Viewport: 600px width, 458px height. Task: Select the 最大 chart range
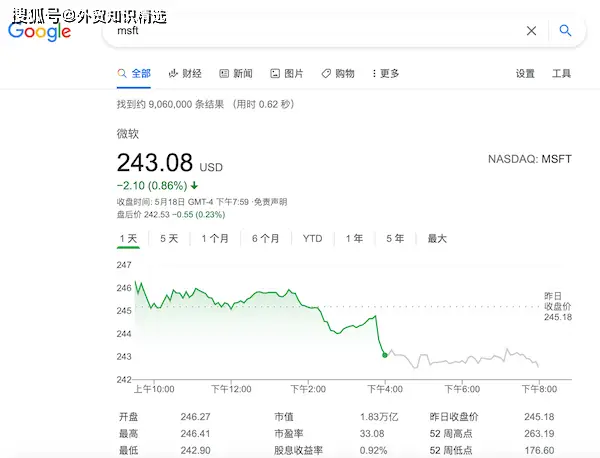pyautogui.click(x=437, y=239)
